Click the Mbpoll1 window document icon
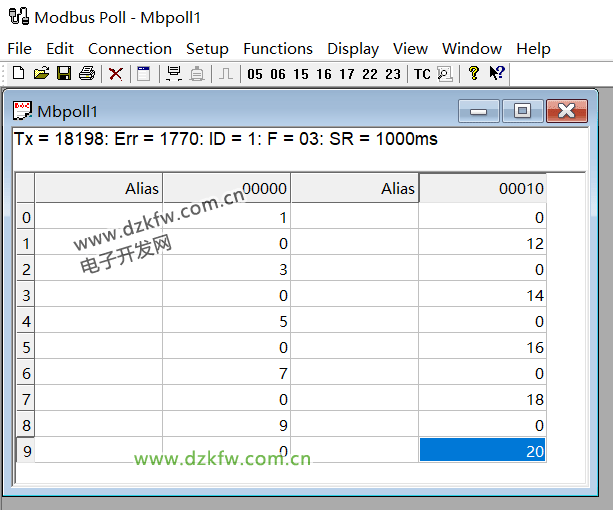 [22, 111]
